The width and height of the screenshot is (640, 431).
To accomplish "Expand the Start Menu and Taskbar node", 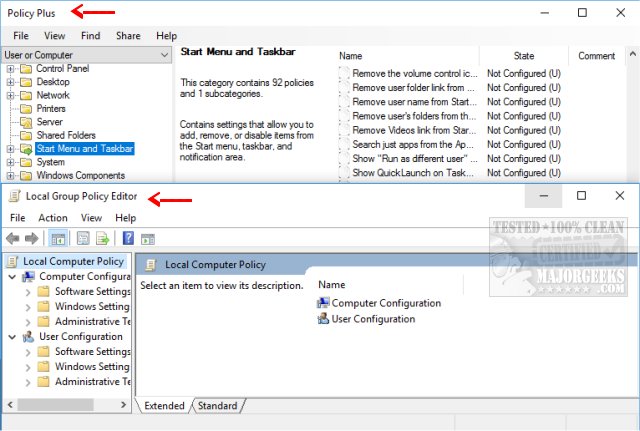I will coord(11,149).
